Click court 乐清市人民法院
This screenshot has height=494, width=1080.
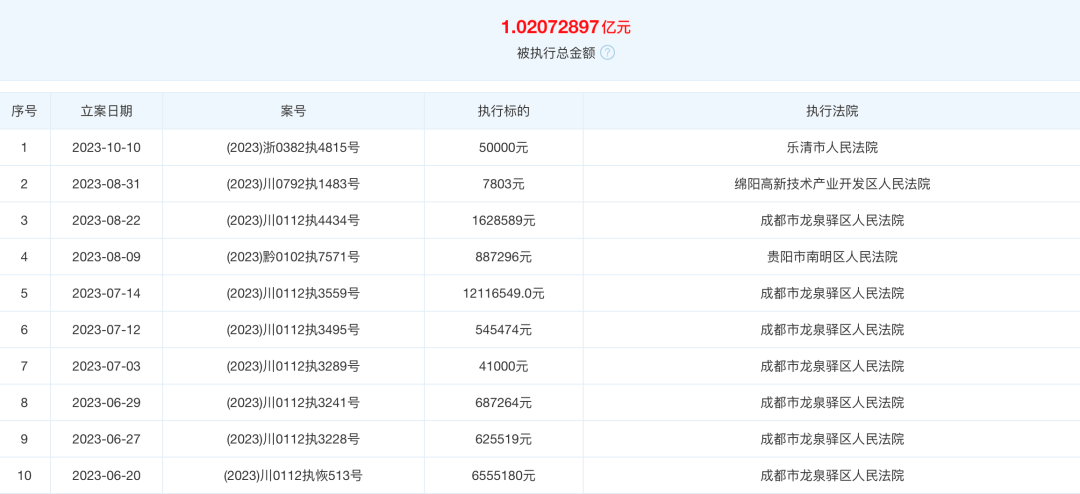tap(831, 147)
